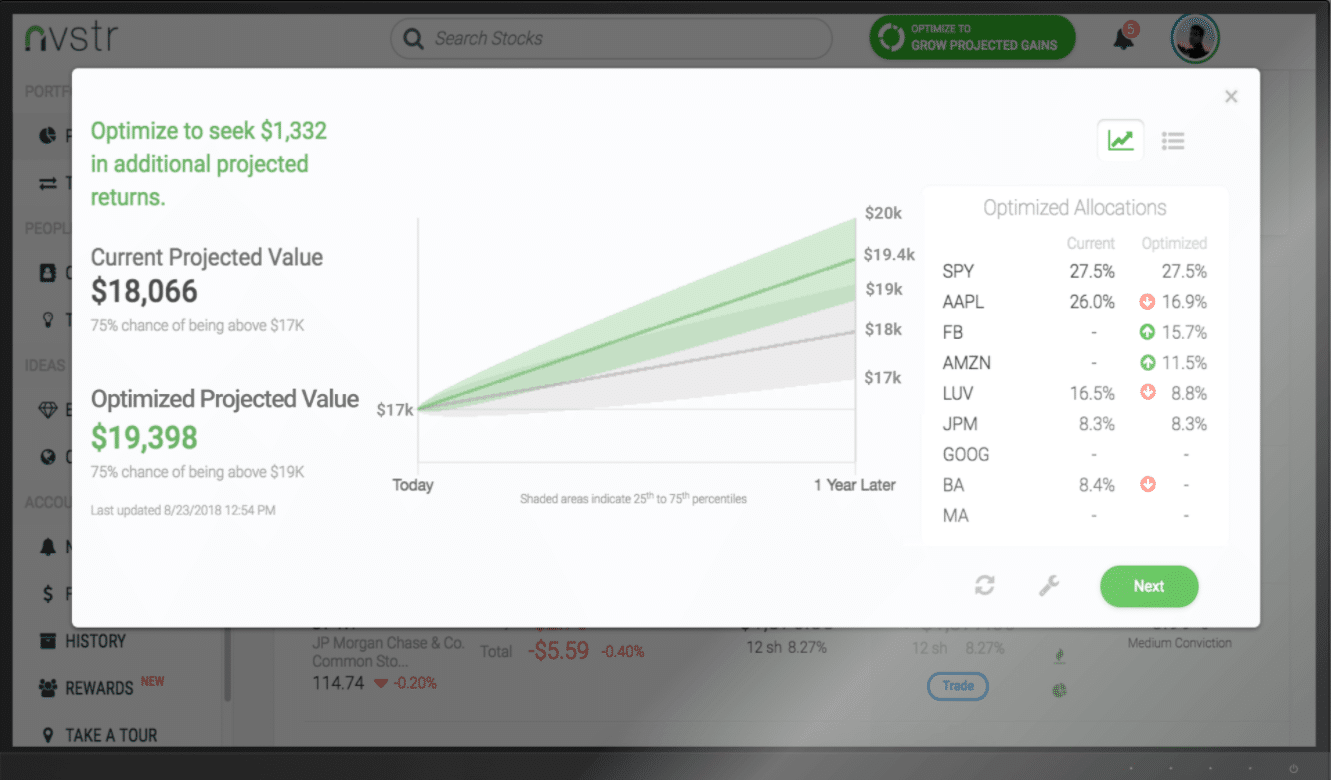Click the contacts icon in the sidebar
This screenshot has height=780, width=1331.
47,271
